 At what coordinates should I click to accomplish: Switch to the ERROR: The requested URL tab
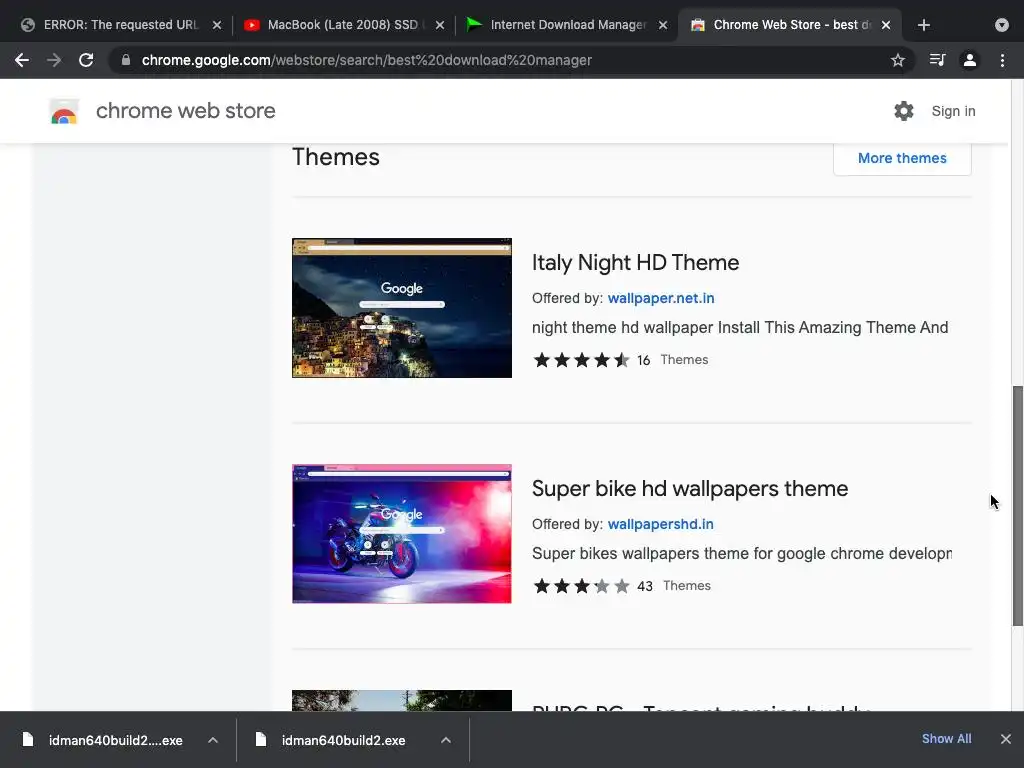tap(121, 25)
